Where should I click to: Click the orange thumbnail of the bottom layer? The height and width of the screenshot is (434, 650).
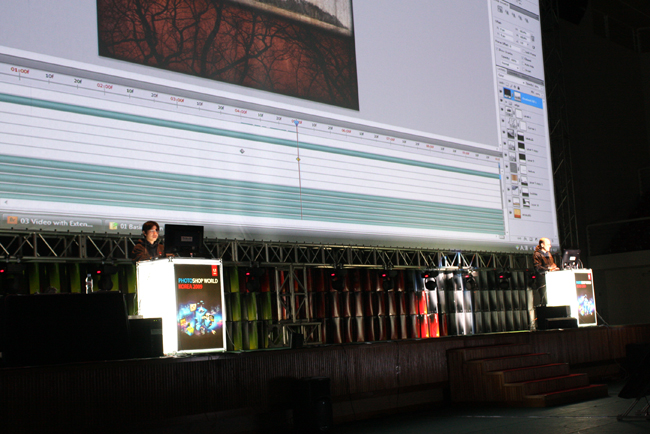click(x=518, y=212)
